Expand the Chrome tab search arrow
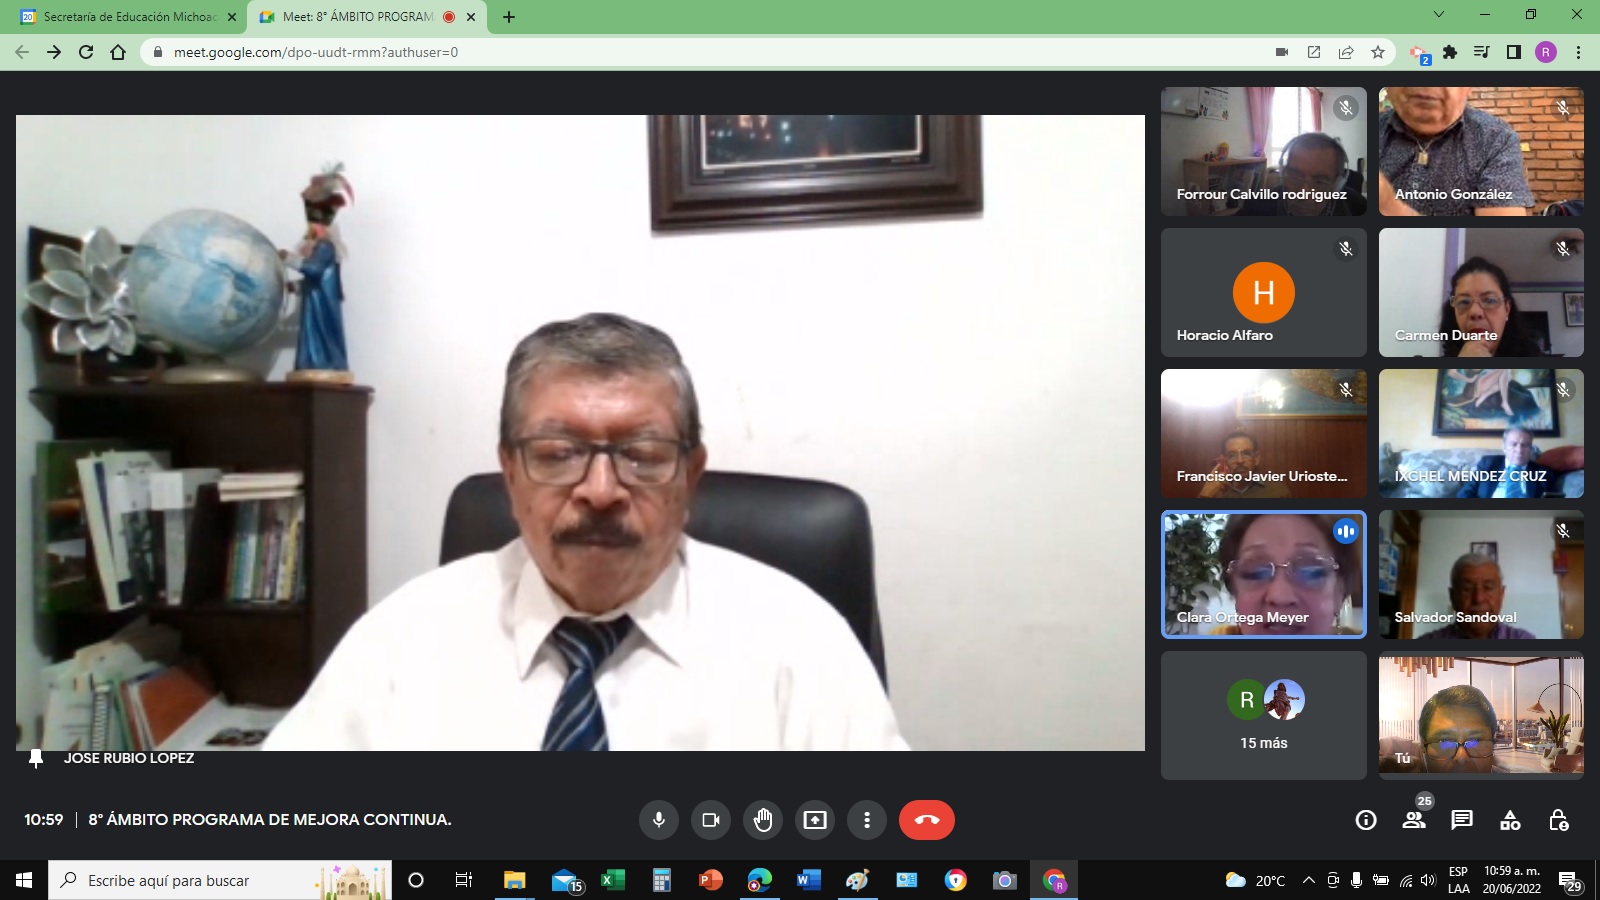 click(1439, 15)
